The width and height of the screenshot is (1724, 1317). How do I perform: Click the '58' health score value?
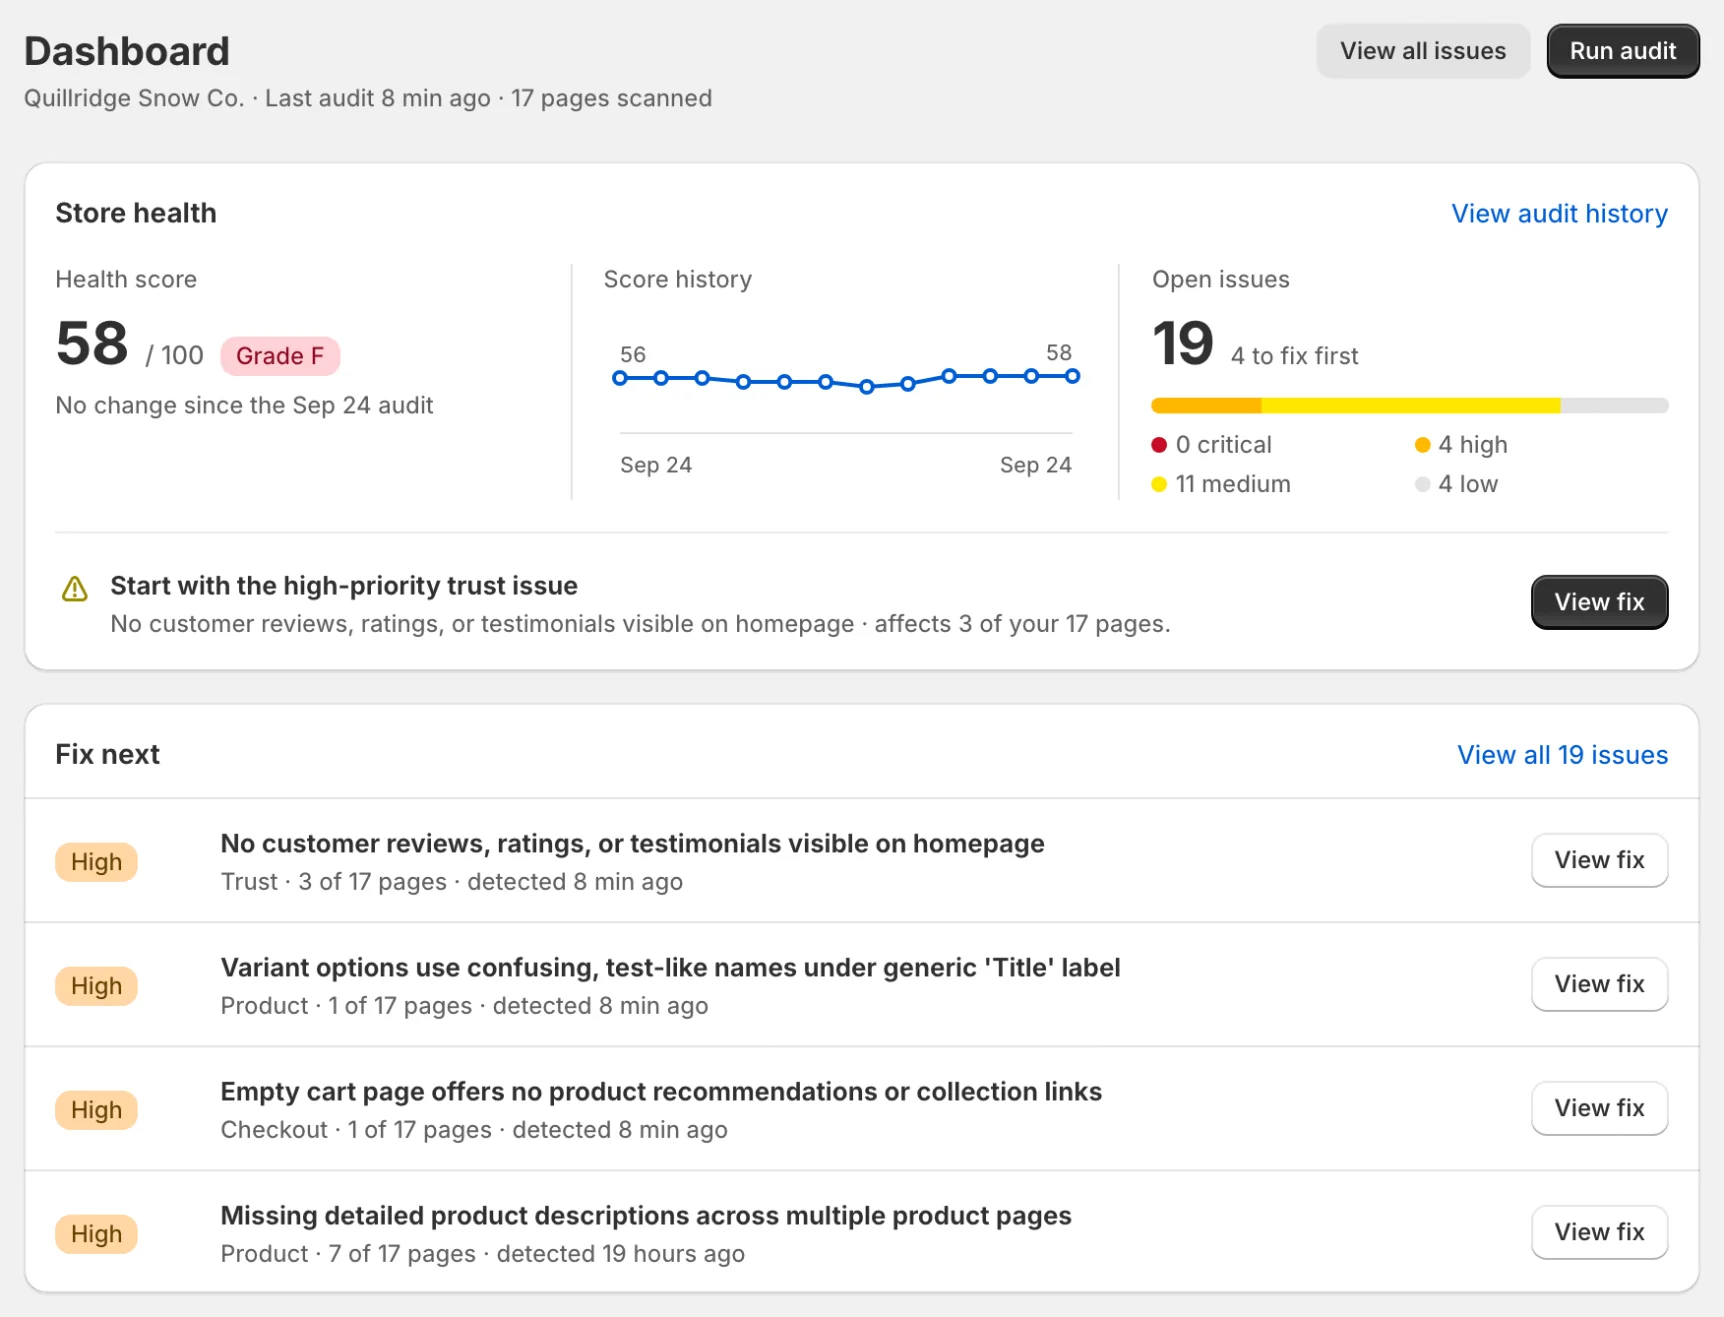click(x=92, y=343)
